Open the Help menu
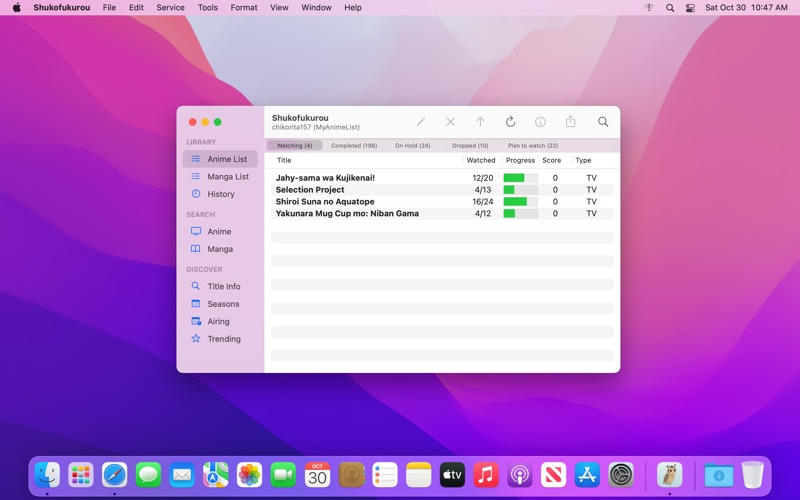This screenshot has height=500, width=800. (x=353, y=8)
